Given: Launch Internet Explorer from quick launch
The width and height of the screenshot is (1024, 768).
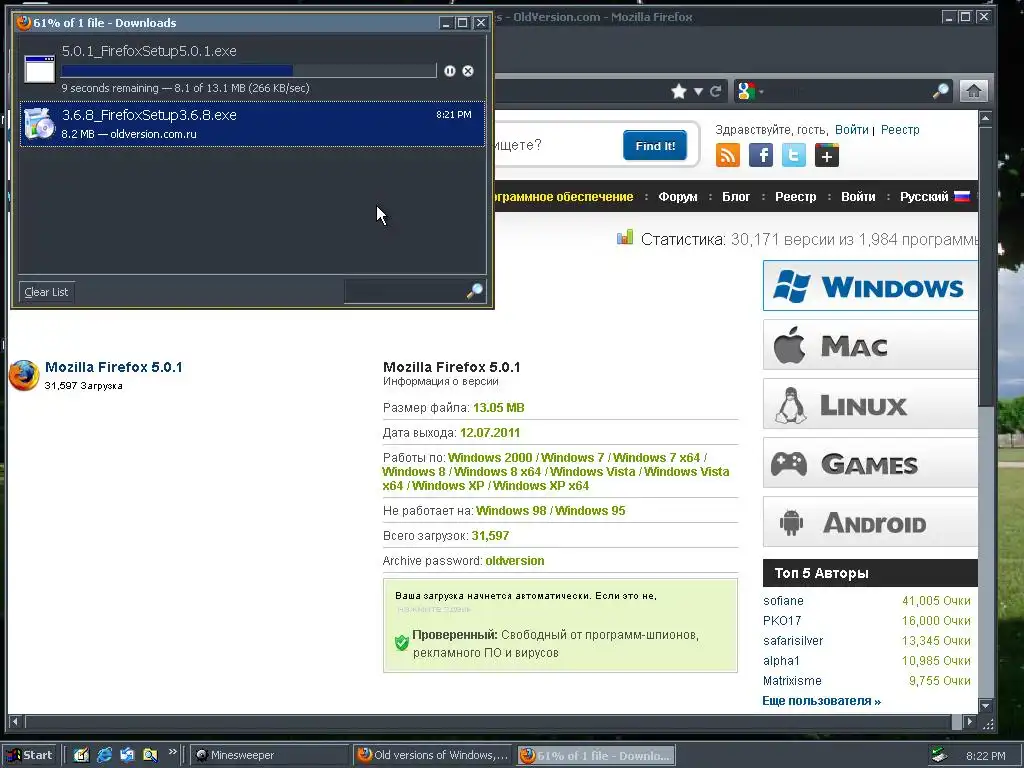Looking at the screenshot, I should tap(104, 755).
